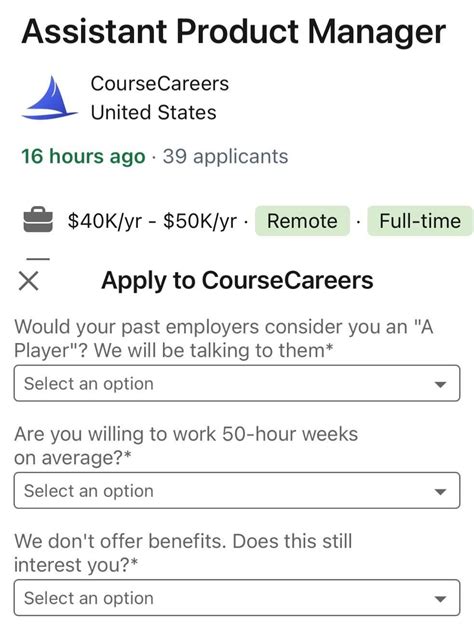Select the Remote tag
The width and height of the screenshot is (474, 634).
(302, 221)
